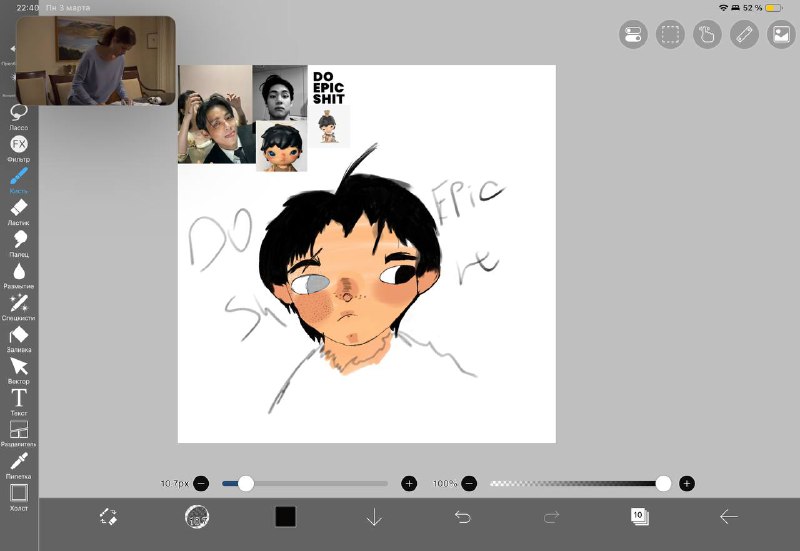This screenshot has width=800, height=551.
Task: Select the Ластик eraser tool
Action: (x=18, y=208)
